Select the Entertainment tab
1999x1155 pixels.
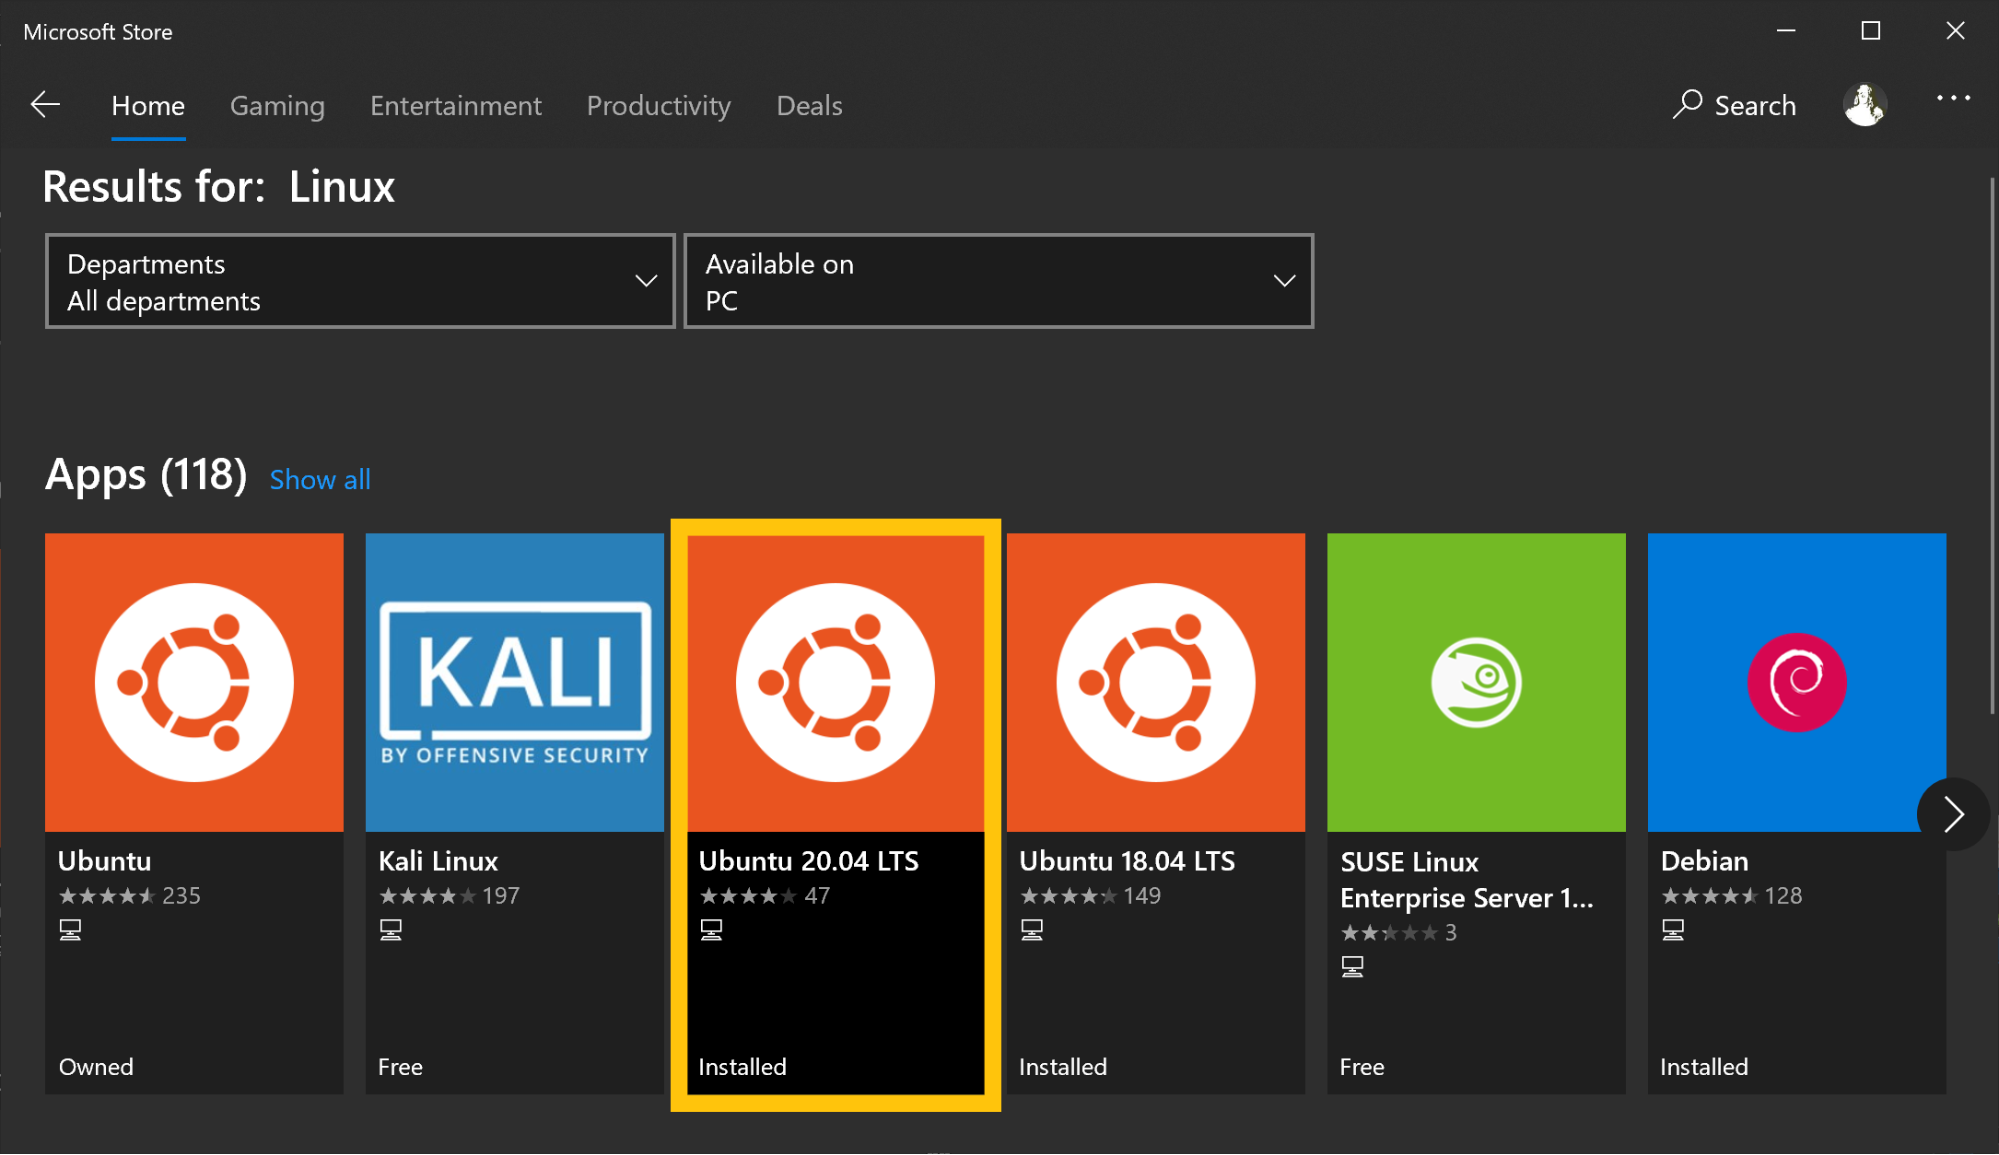click(455, 104)
